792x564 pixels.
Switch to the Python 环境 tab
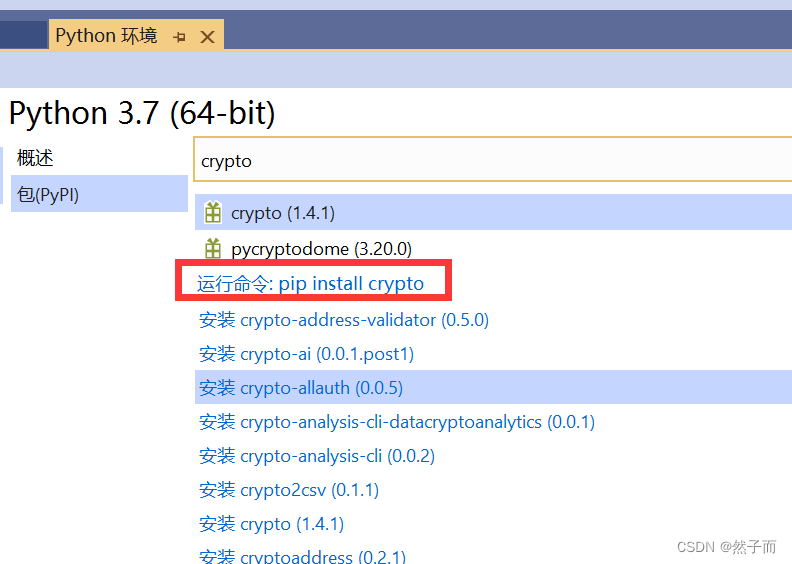point(106,36)
